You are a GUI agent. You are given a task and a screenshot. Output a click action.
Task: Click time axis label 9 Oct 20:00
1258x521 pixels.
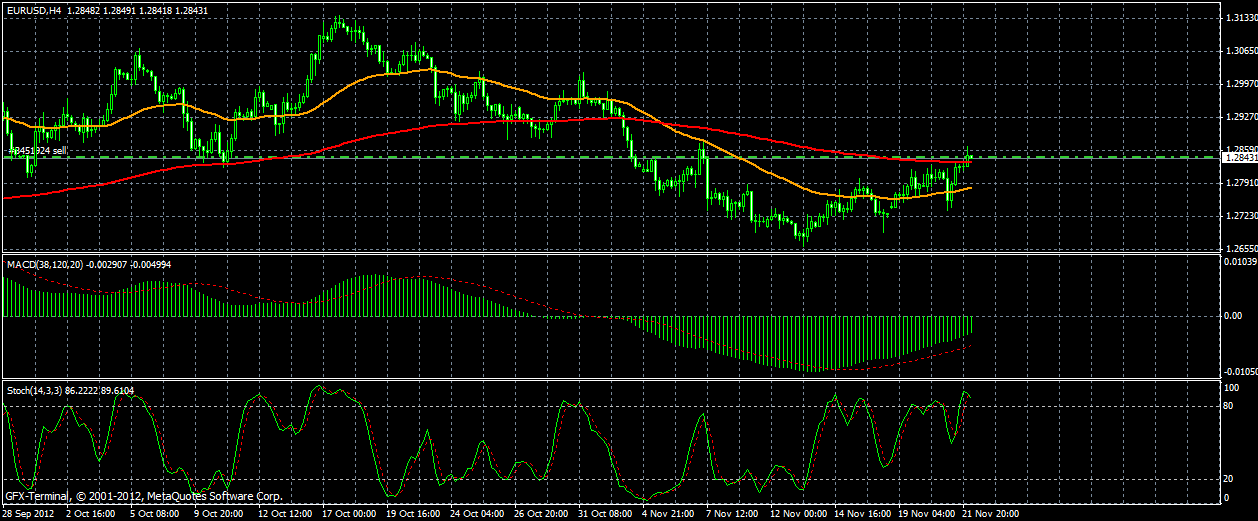click(221, 513)
